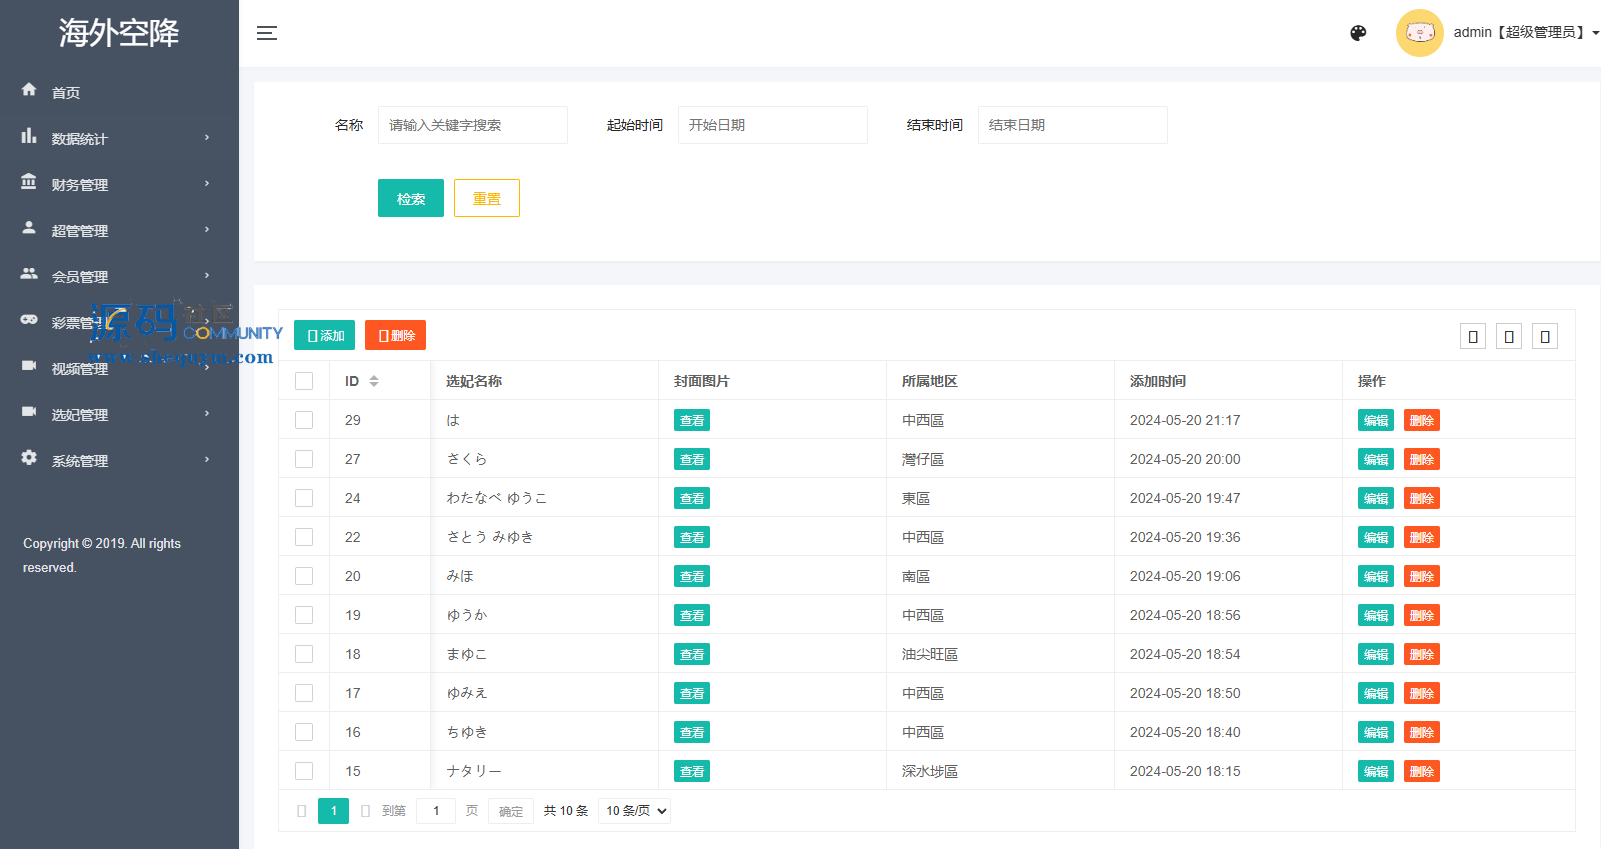Click the person icon for 超管管理

(29, 228)
